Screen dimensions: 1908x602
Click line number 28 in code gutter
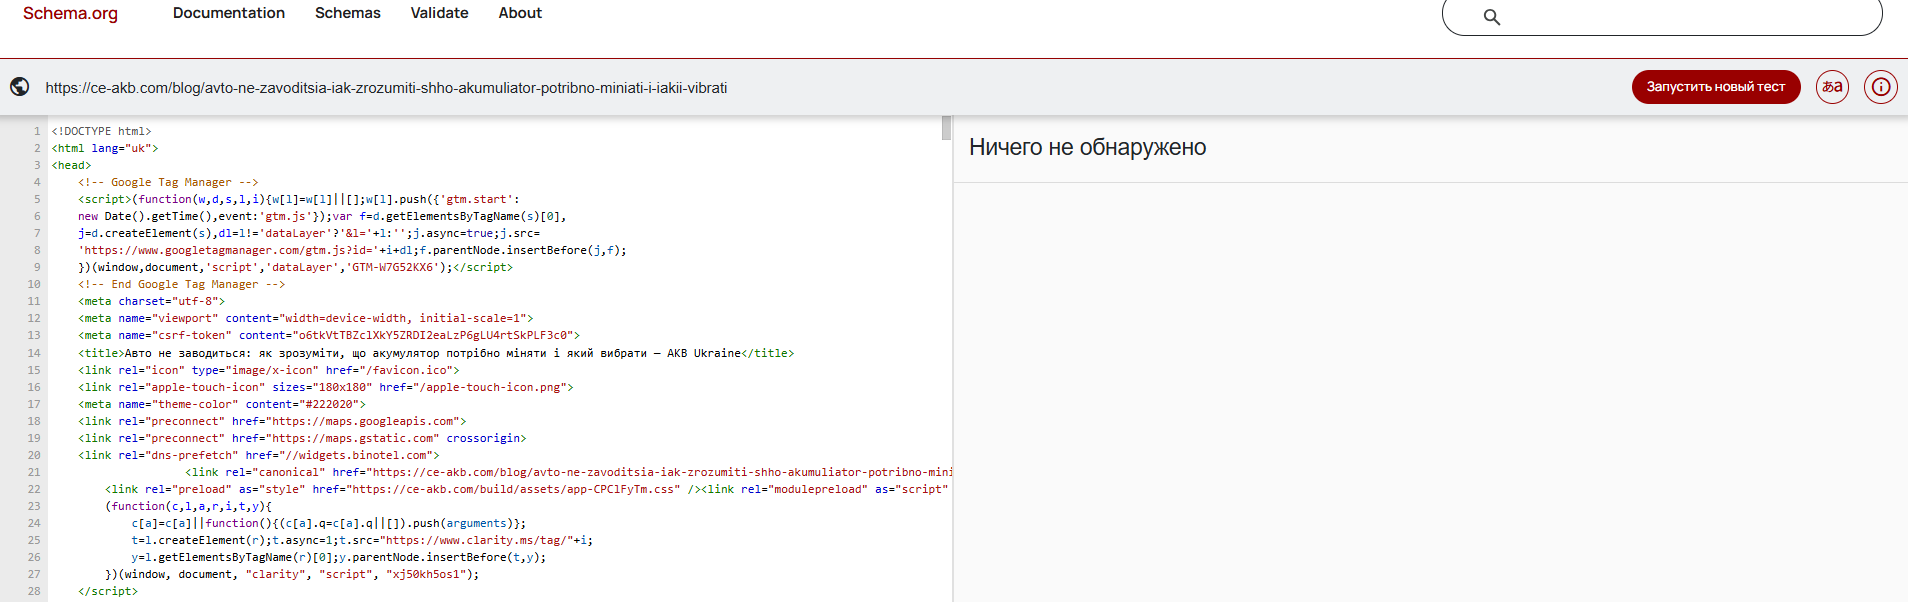pyautogui.click(x=34, y=591)
